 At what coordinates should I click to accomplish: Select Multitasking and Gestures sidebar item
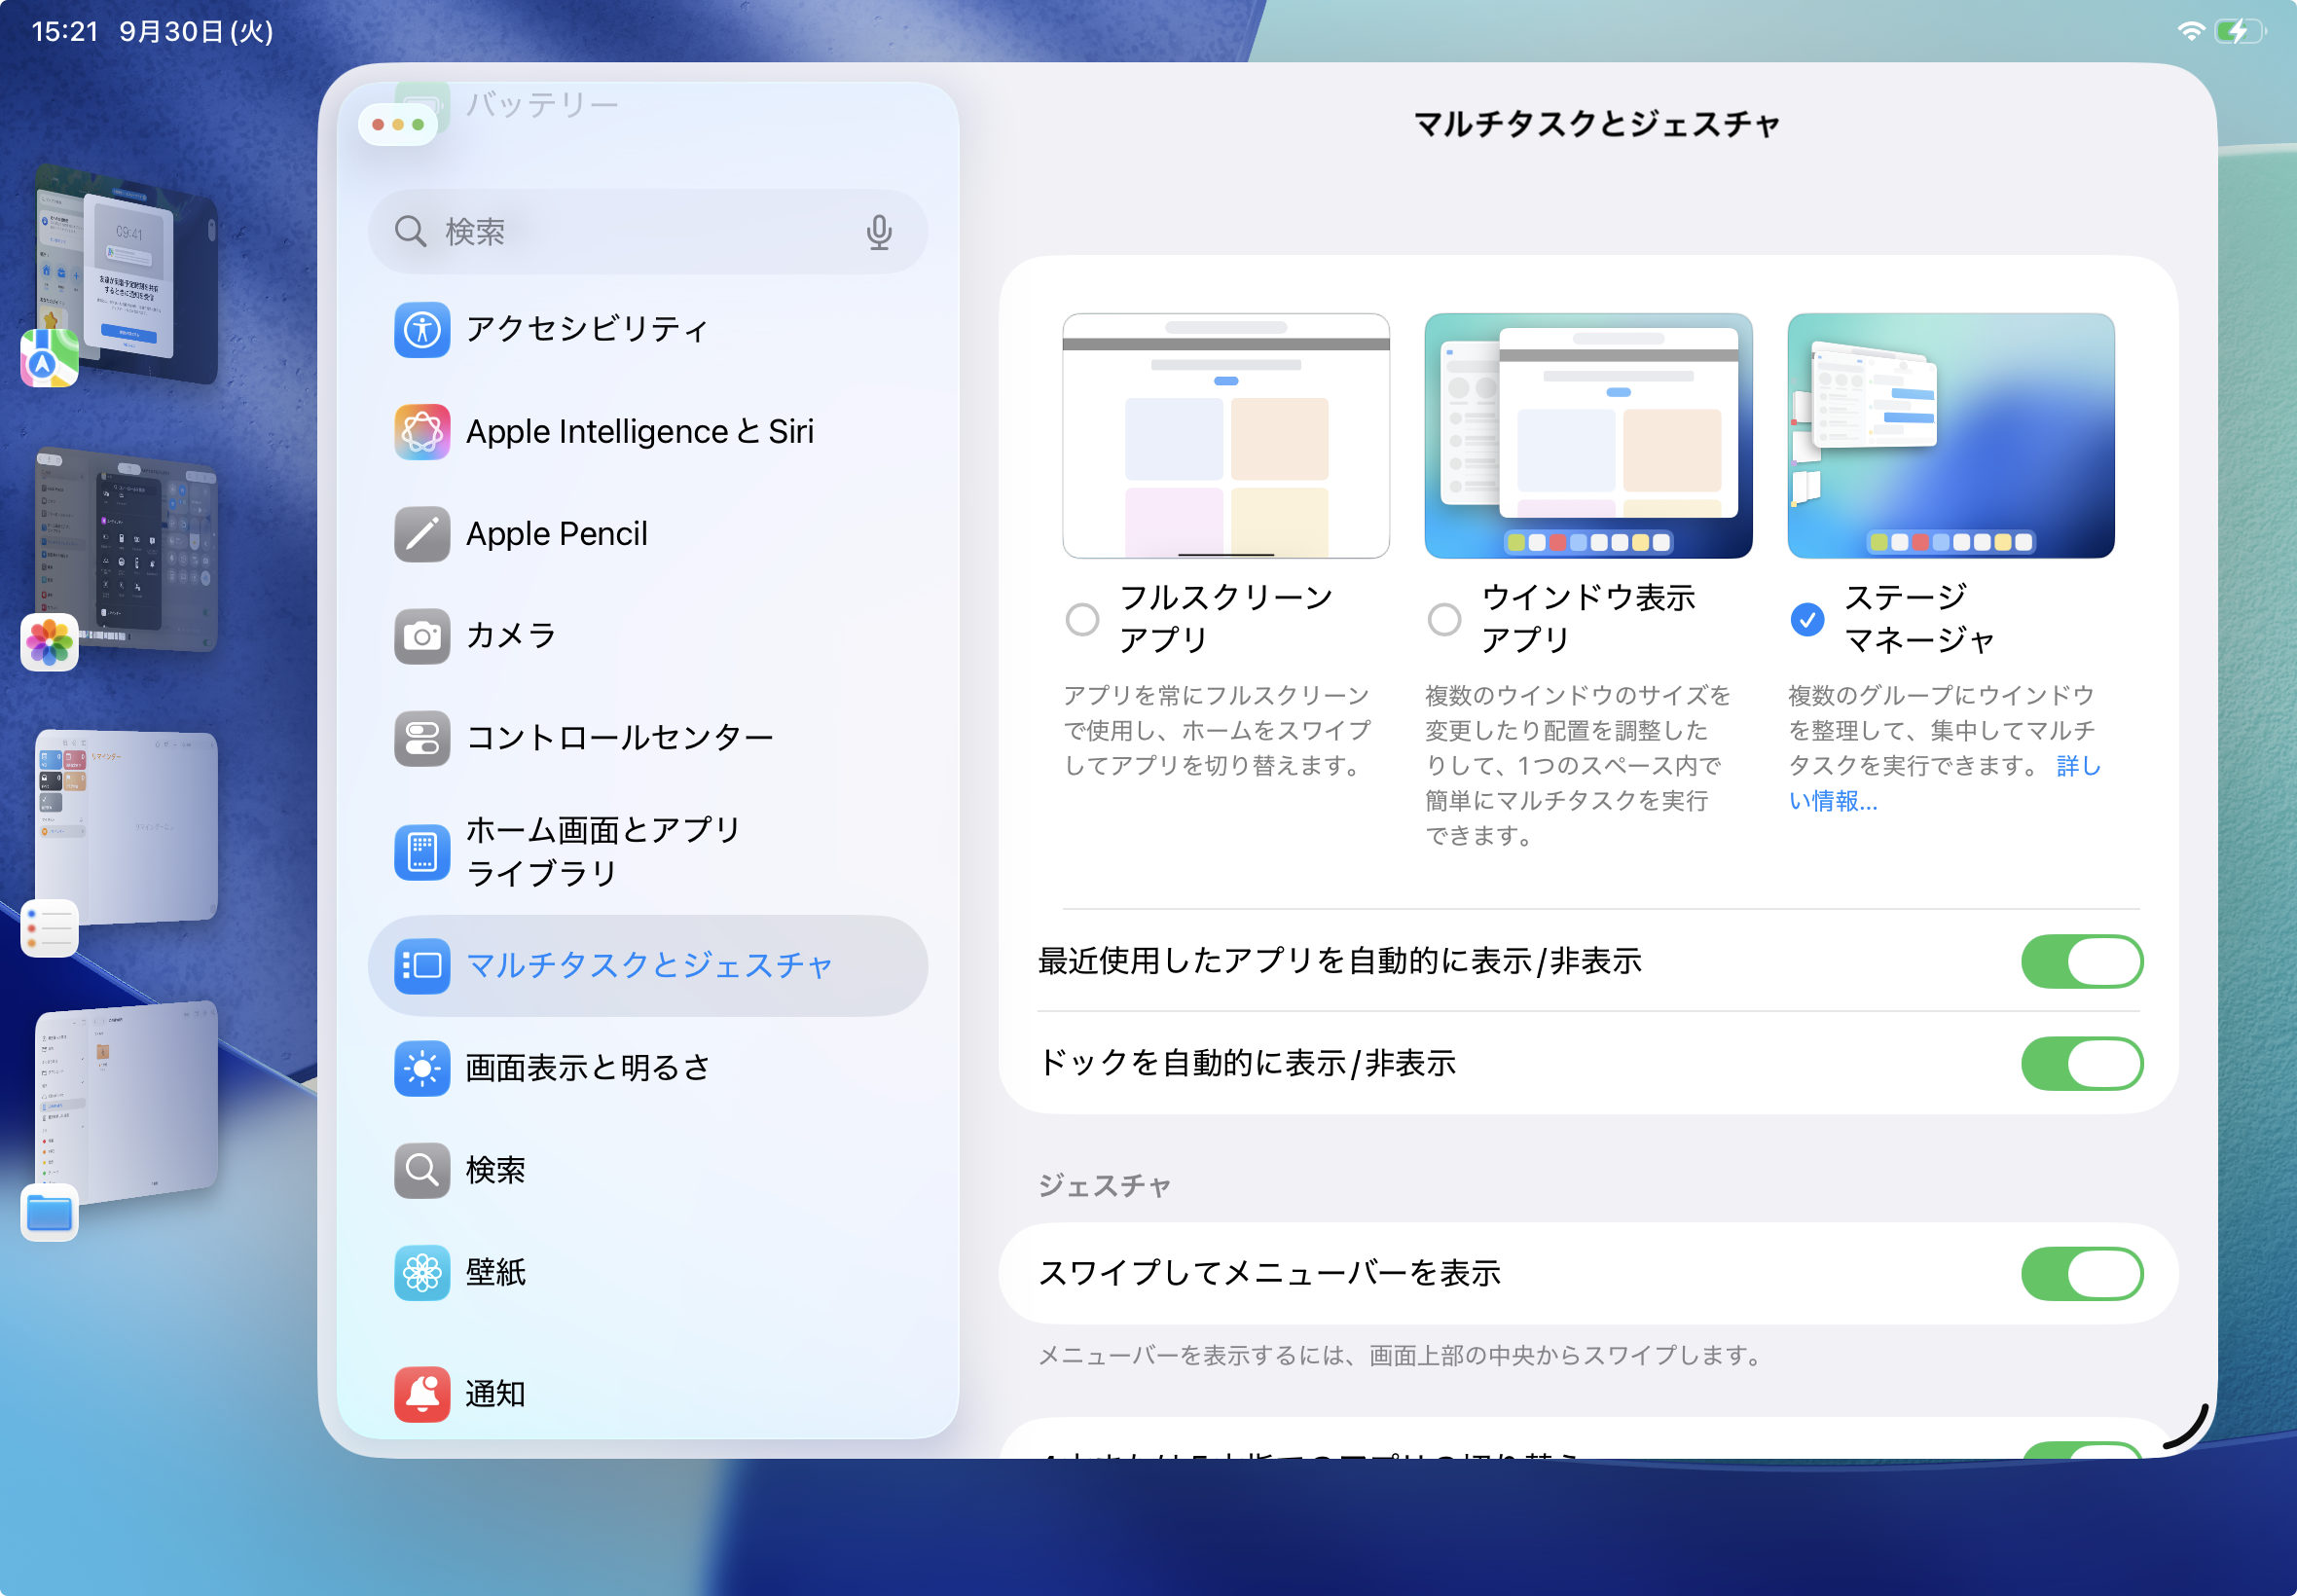[648, 965]
